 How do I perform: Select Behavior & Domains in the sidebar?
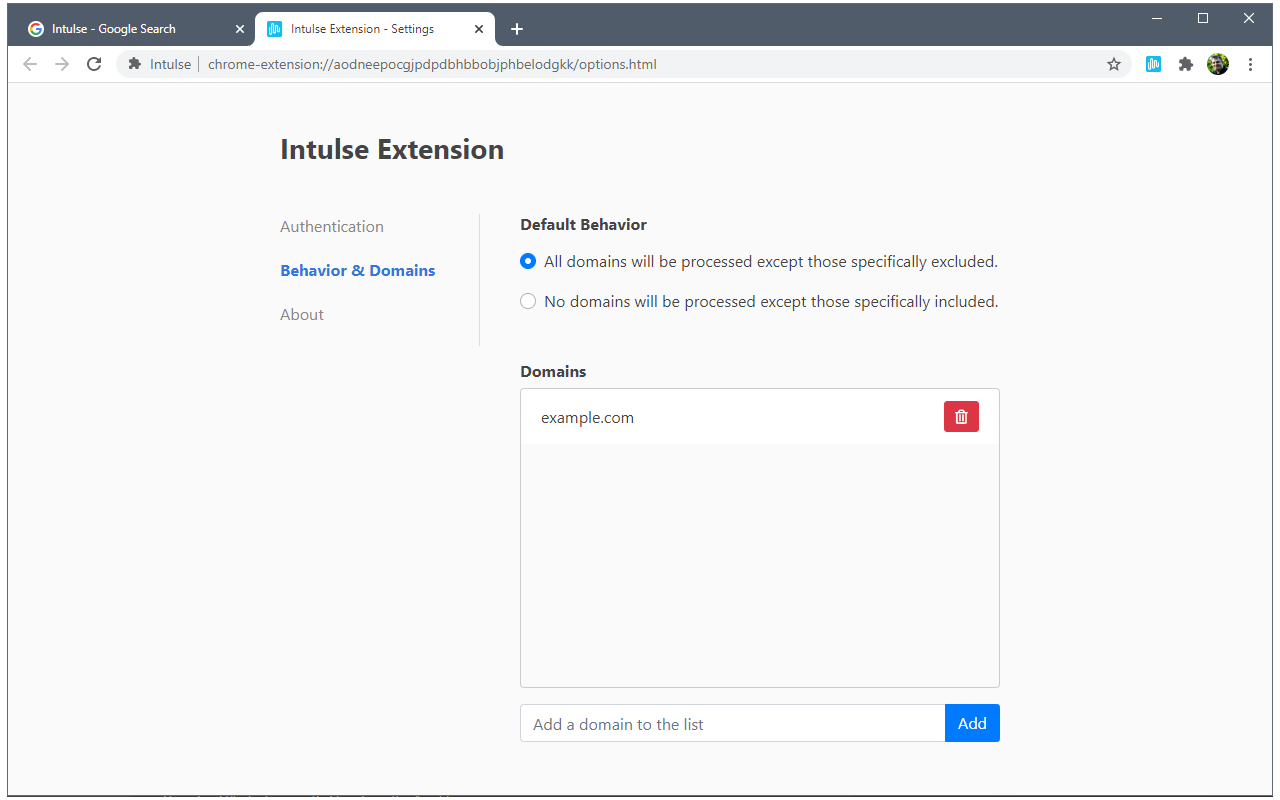[357, 270]
